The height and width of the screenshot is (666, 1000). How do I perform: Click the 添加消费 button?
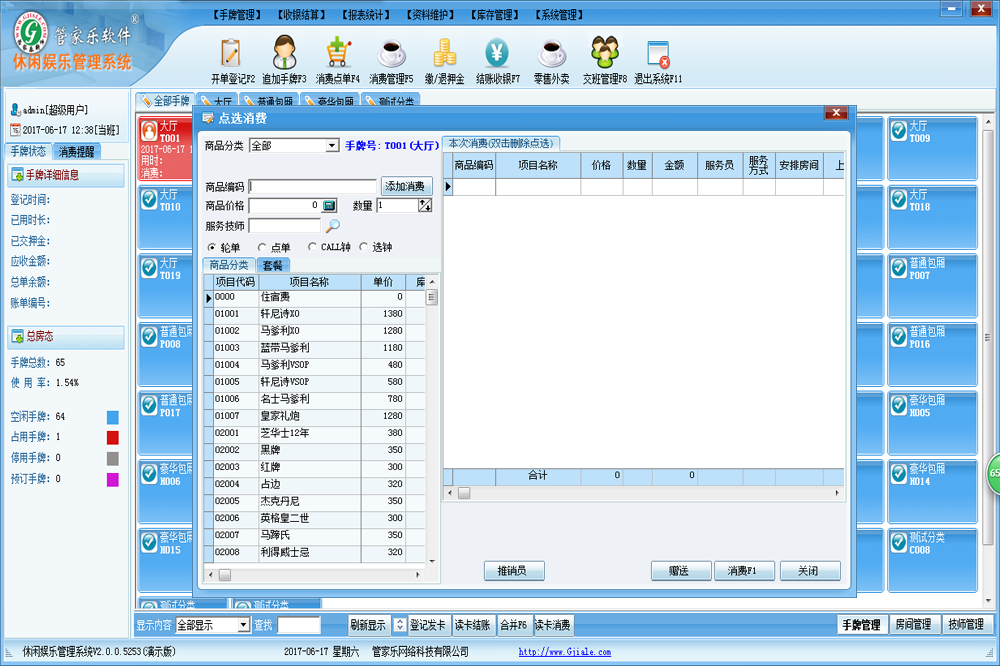coord(406,186)
